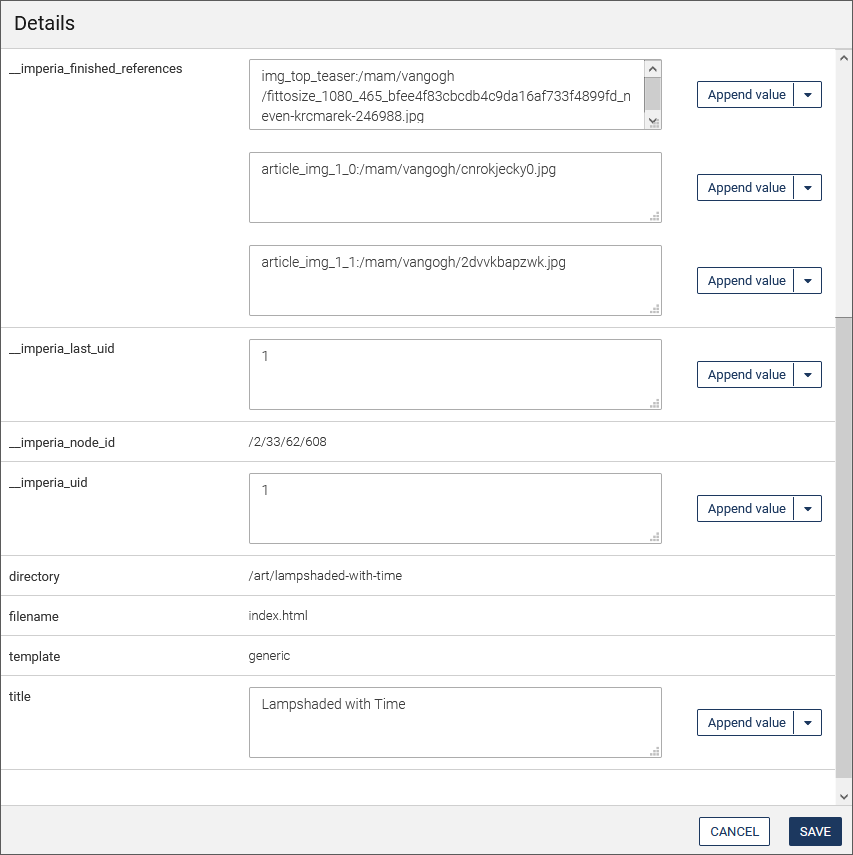The height and width of the screenshot is (855, 853).
Task: Focus the article_img_1_1 2dvvkbapzwk.jpg textarea
Action: [455, 280]
